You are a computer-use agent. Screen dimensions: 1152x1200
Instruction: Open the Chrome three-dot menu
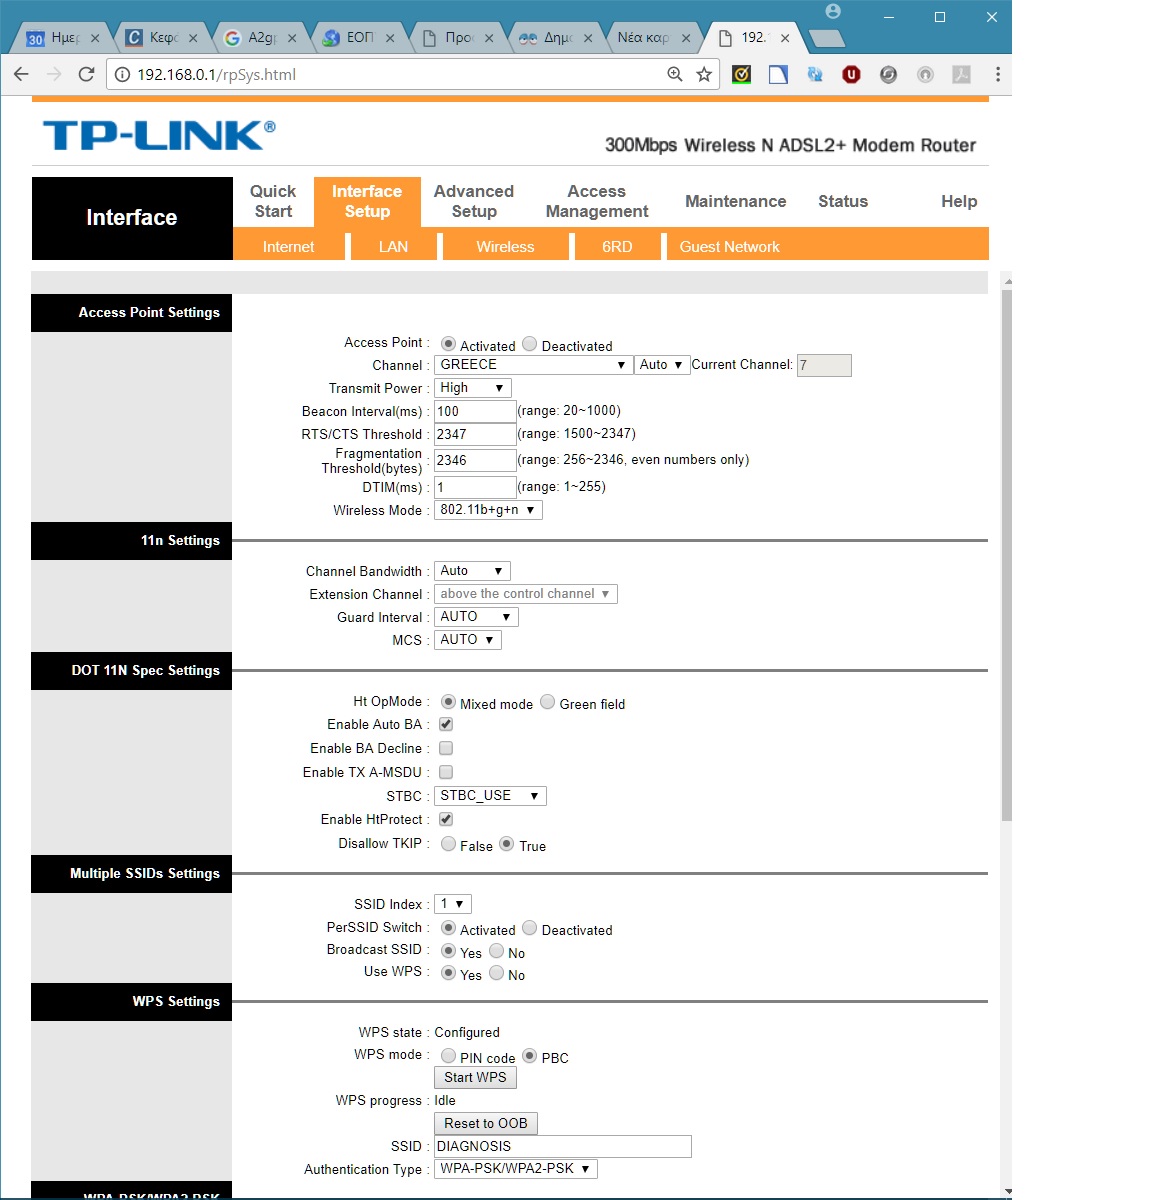(x=997, y=74)
